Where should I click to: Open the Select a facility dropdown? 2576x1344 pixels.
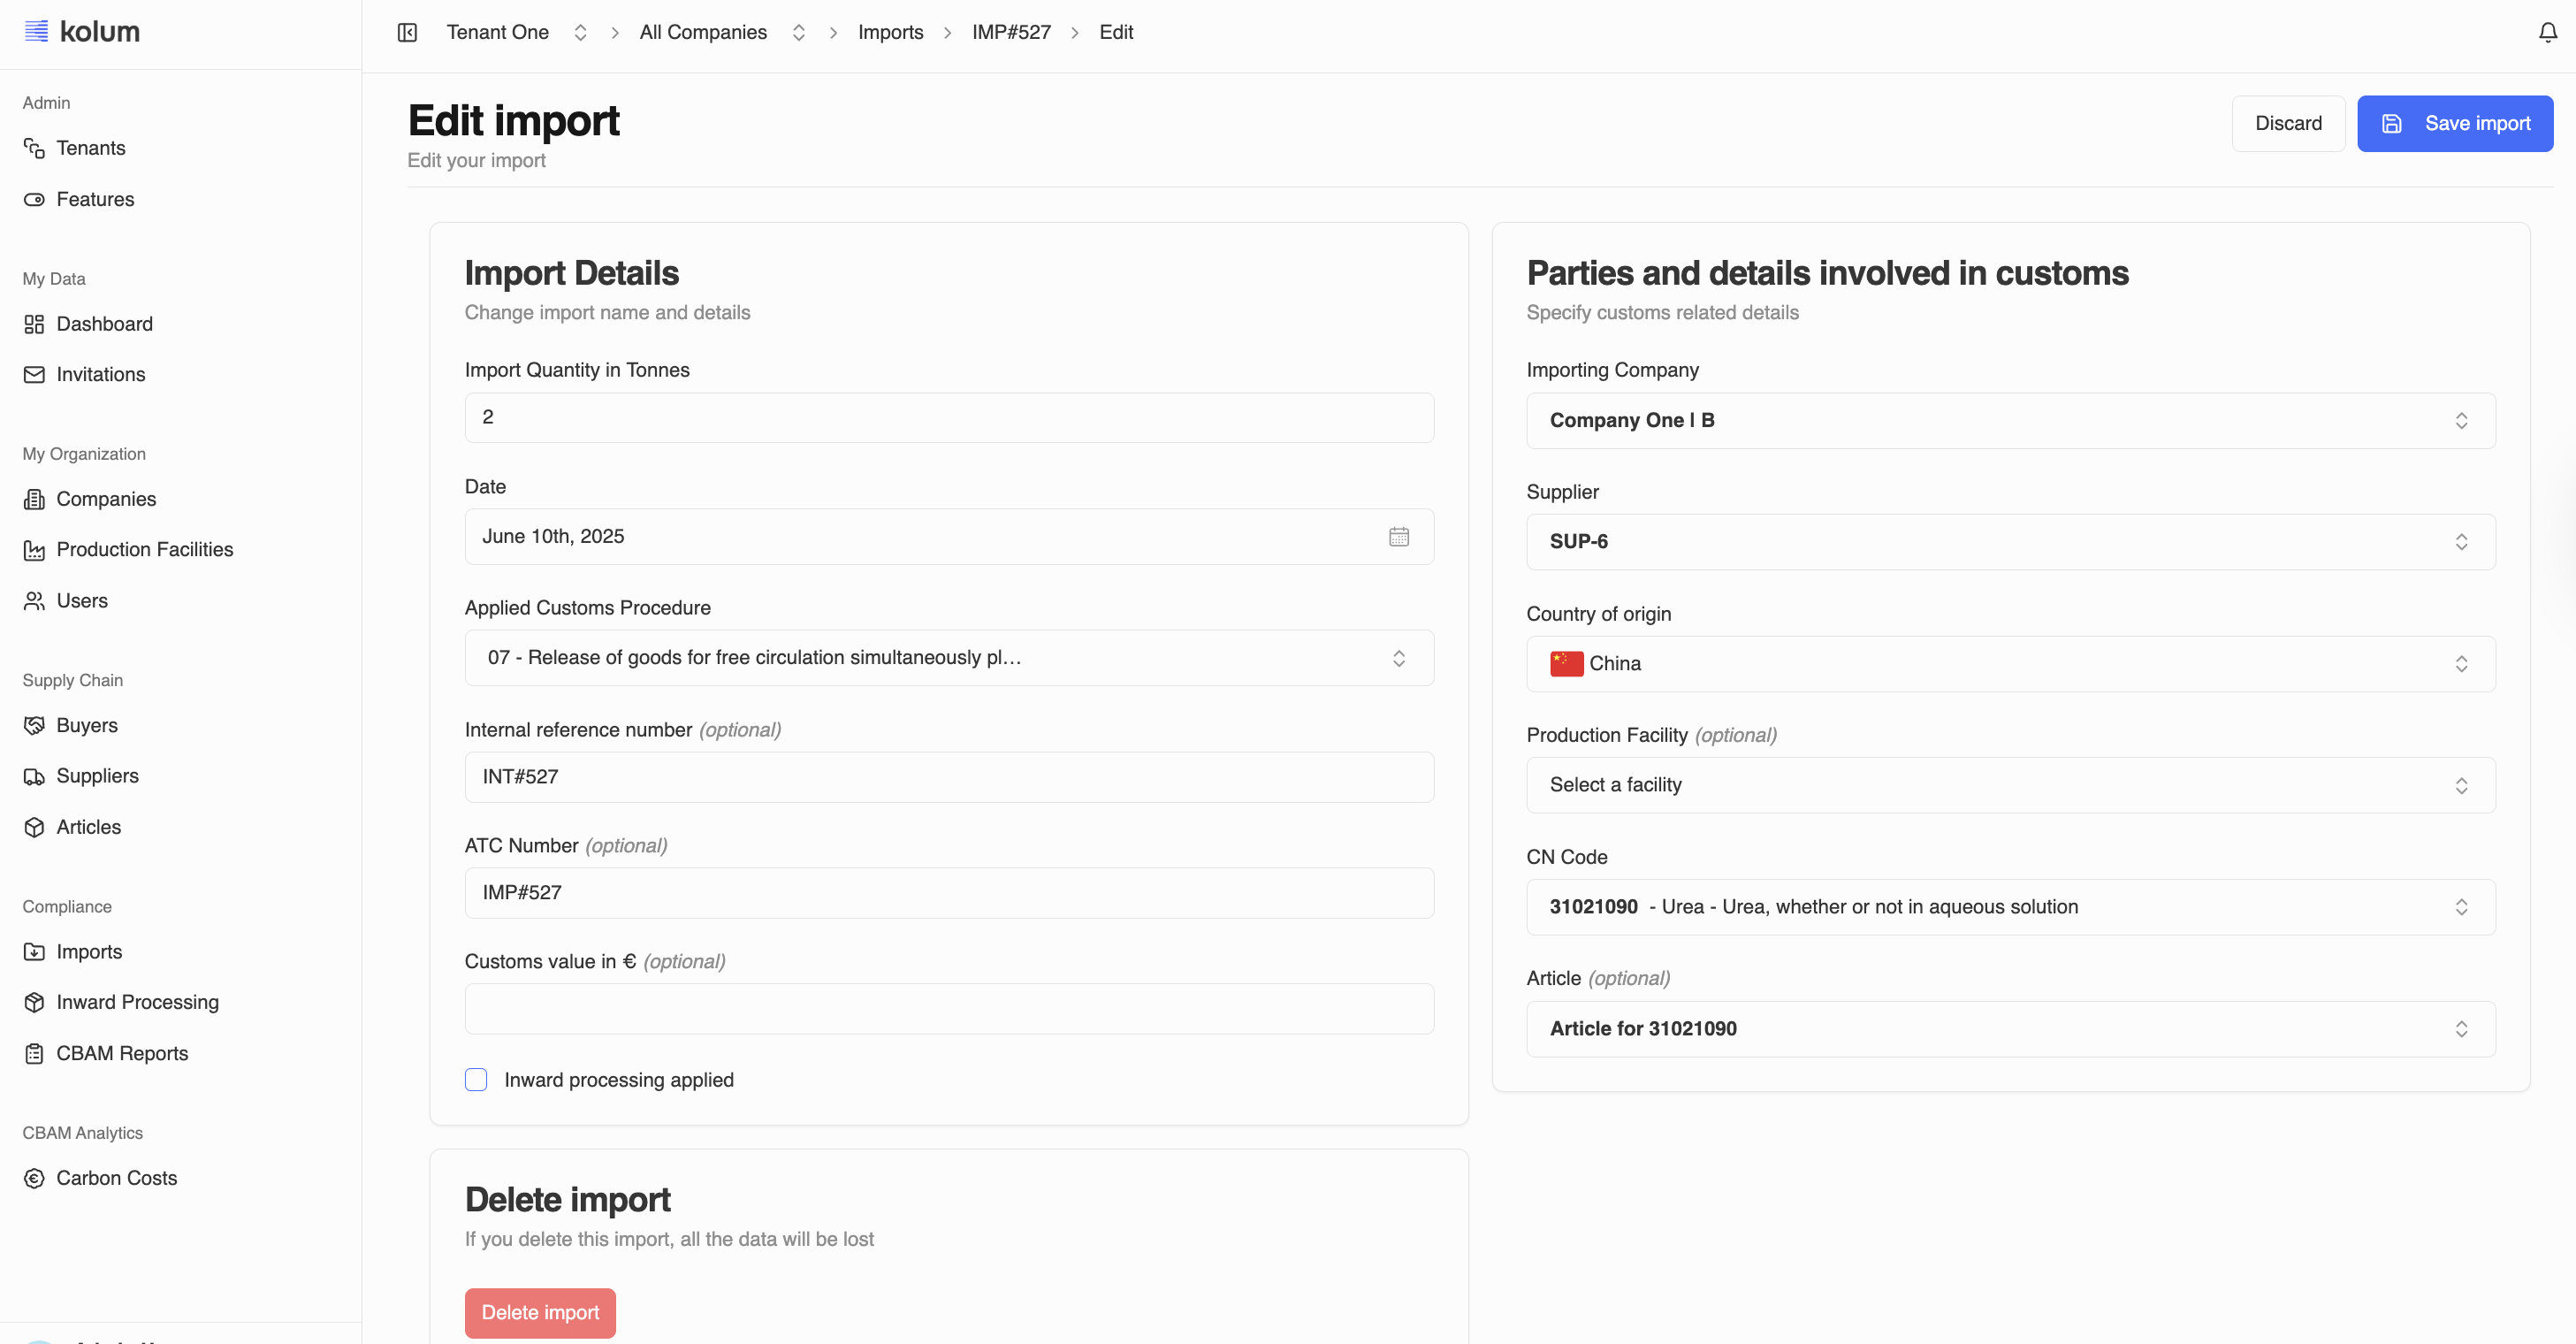(2010, 786)
